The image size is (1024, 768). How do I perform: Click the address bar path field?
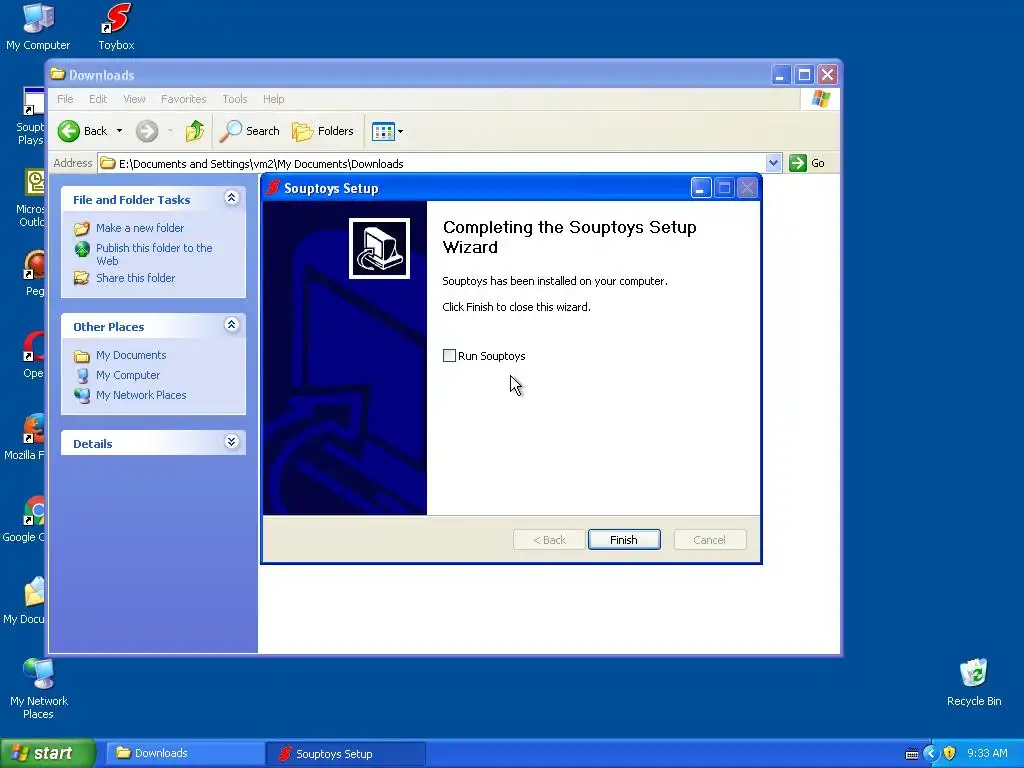point(431,163)
